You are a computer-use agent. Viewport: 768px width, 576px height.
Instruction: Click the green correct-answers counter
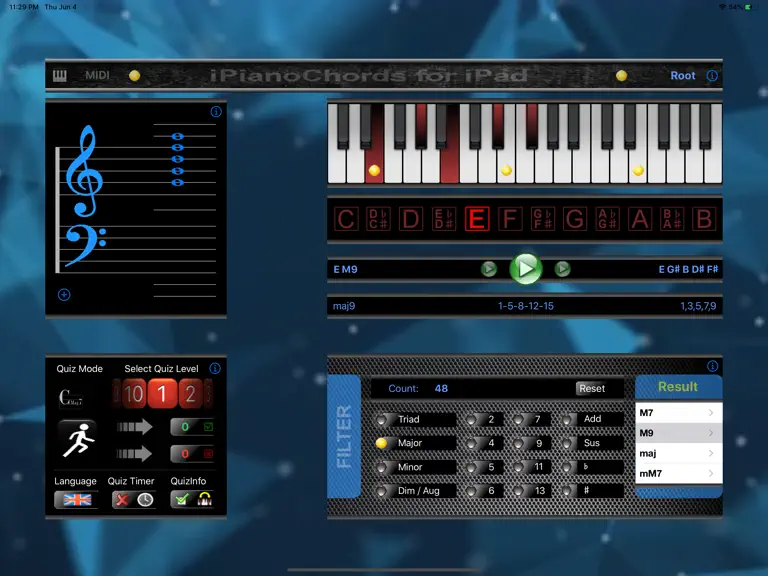[193, 427]
